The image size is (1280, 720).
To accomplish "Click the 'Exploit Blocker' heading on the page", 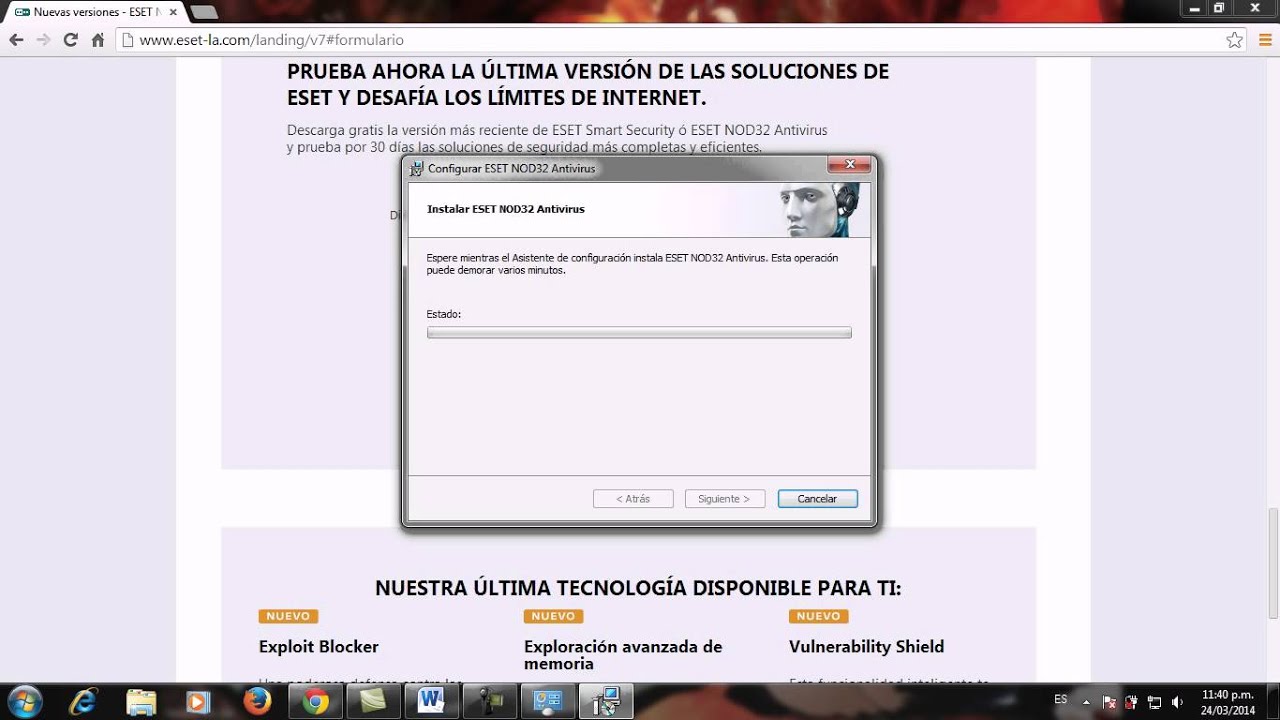I will 318,646.
